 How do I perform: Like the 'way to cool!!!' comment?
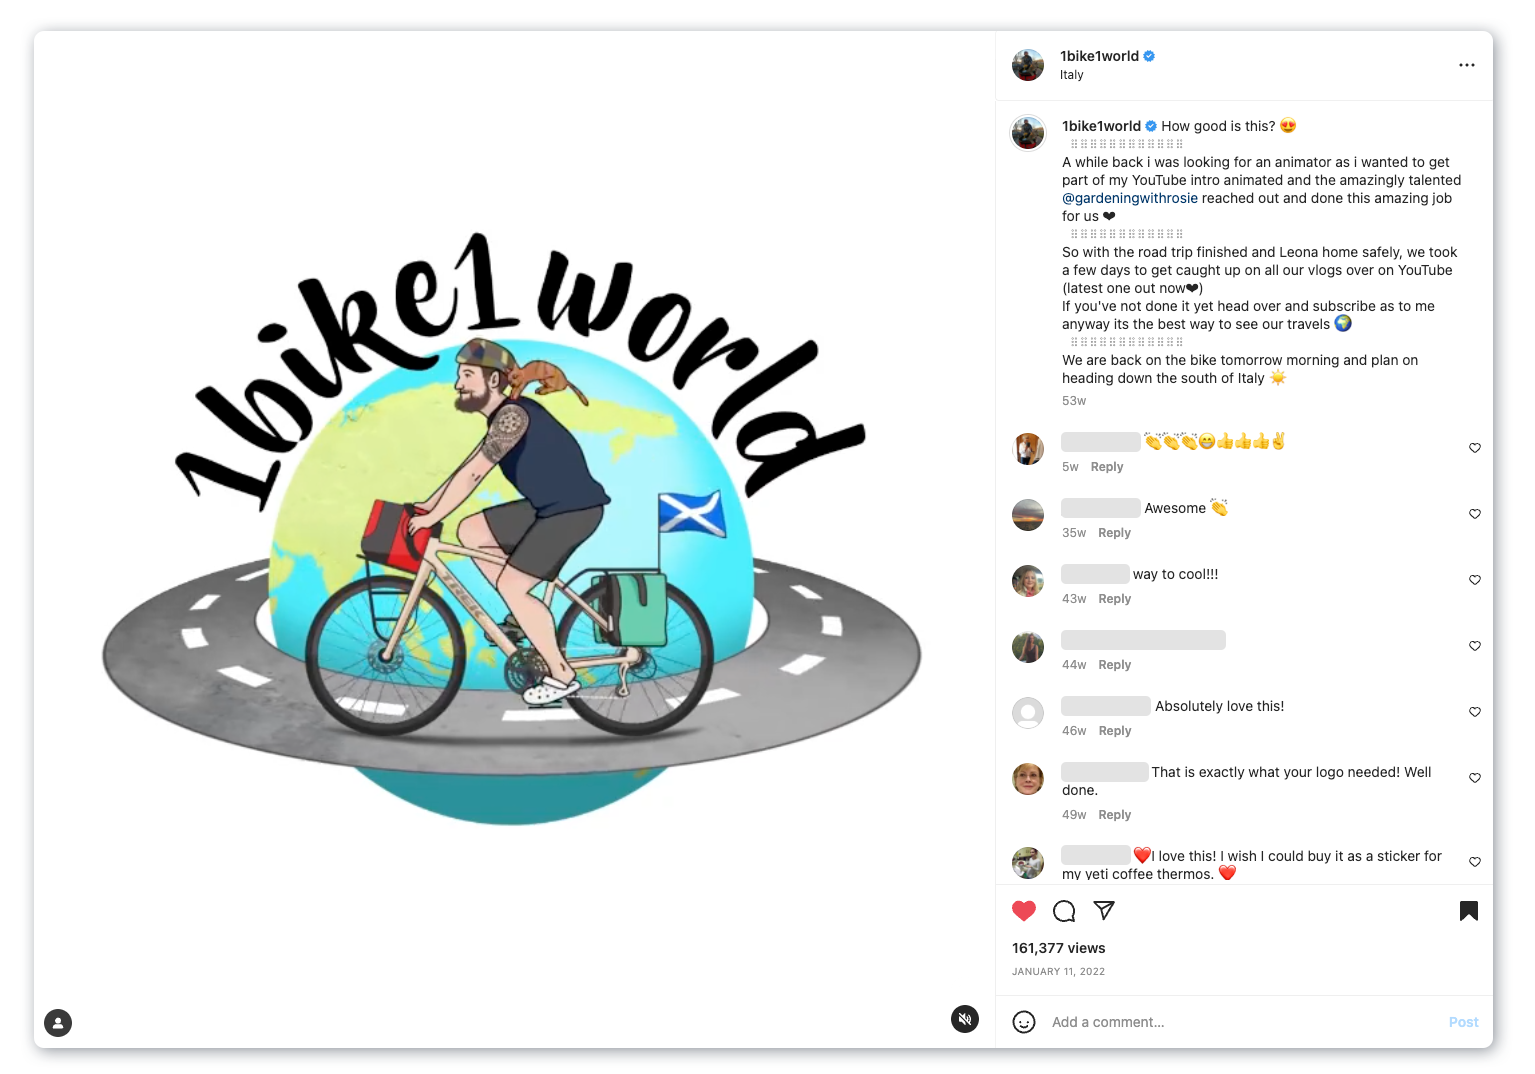click(1475, 580)
